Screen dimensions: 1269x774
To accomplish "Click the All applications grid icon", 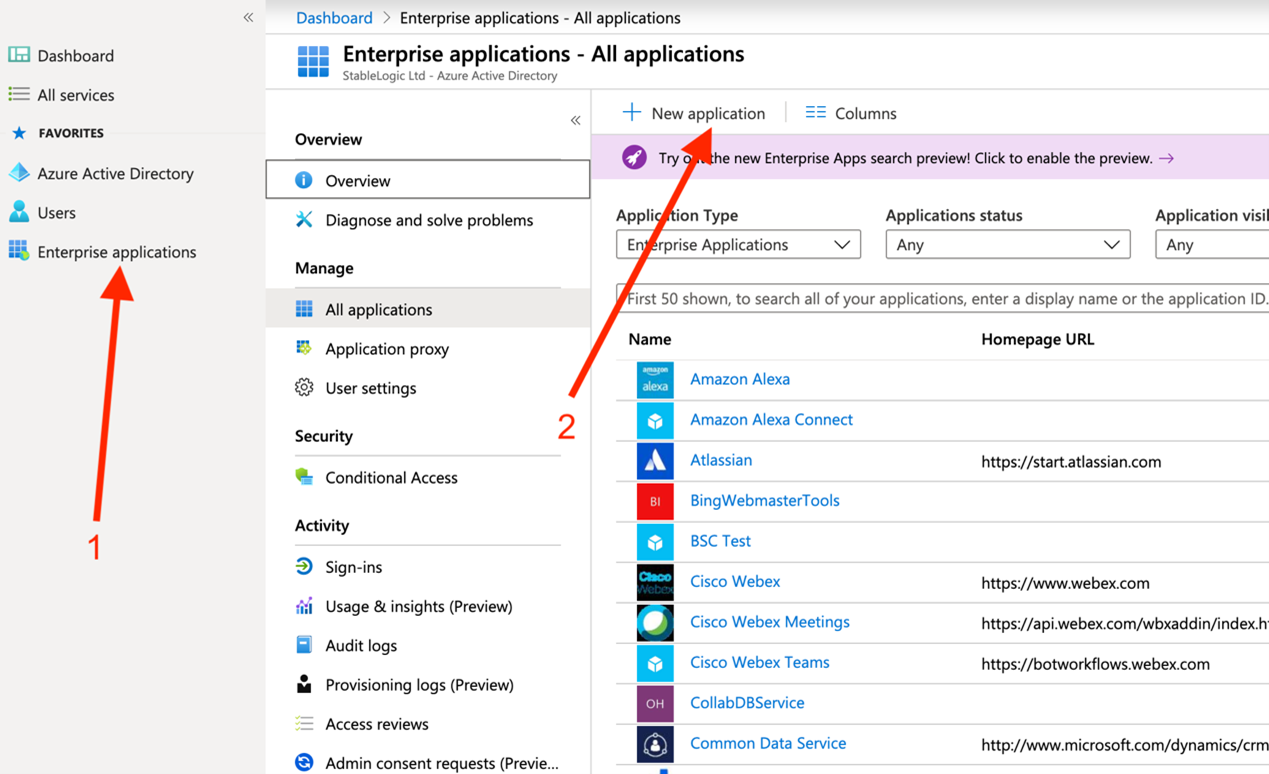I will point(304,309).
